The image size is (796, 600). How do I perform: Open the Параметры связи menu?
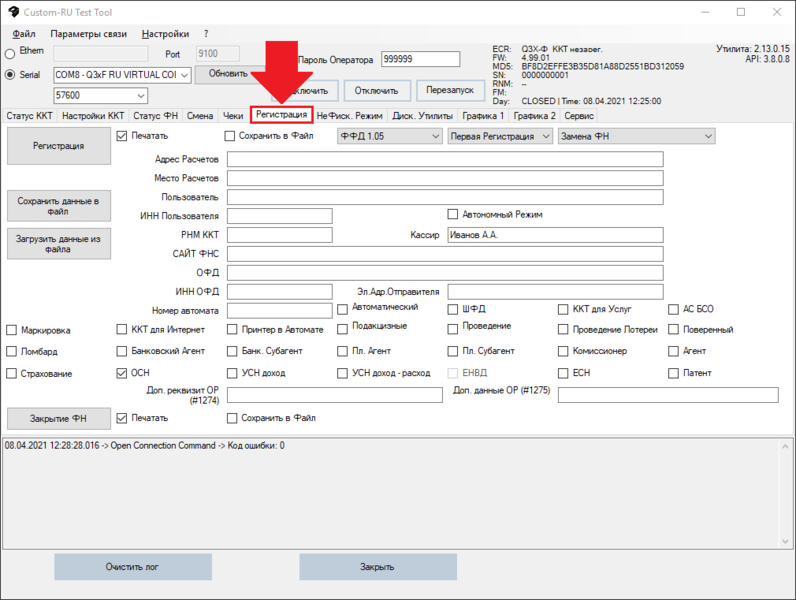(x=88, y=34)
